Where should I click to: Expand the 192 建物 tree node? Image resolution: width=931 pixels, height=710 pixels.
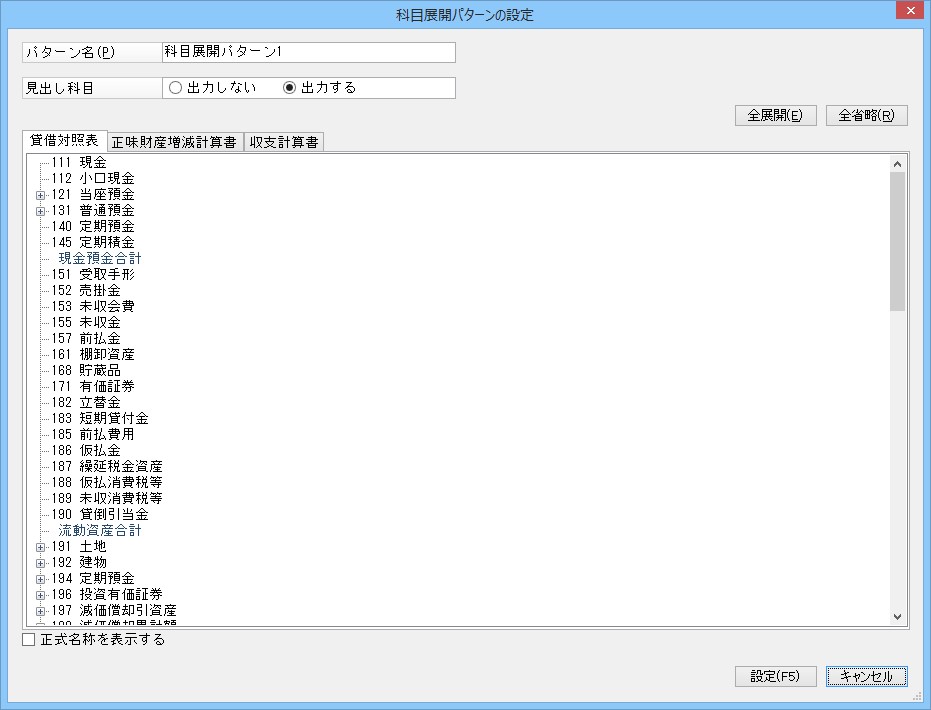point(41,563)
